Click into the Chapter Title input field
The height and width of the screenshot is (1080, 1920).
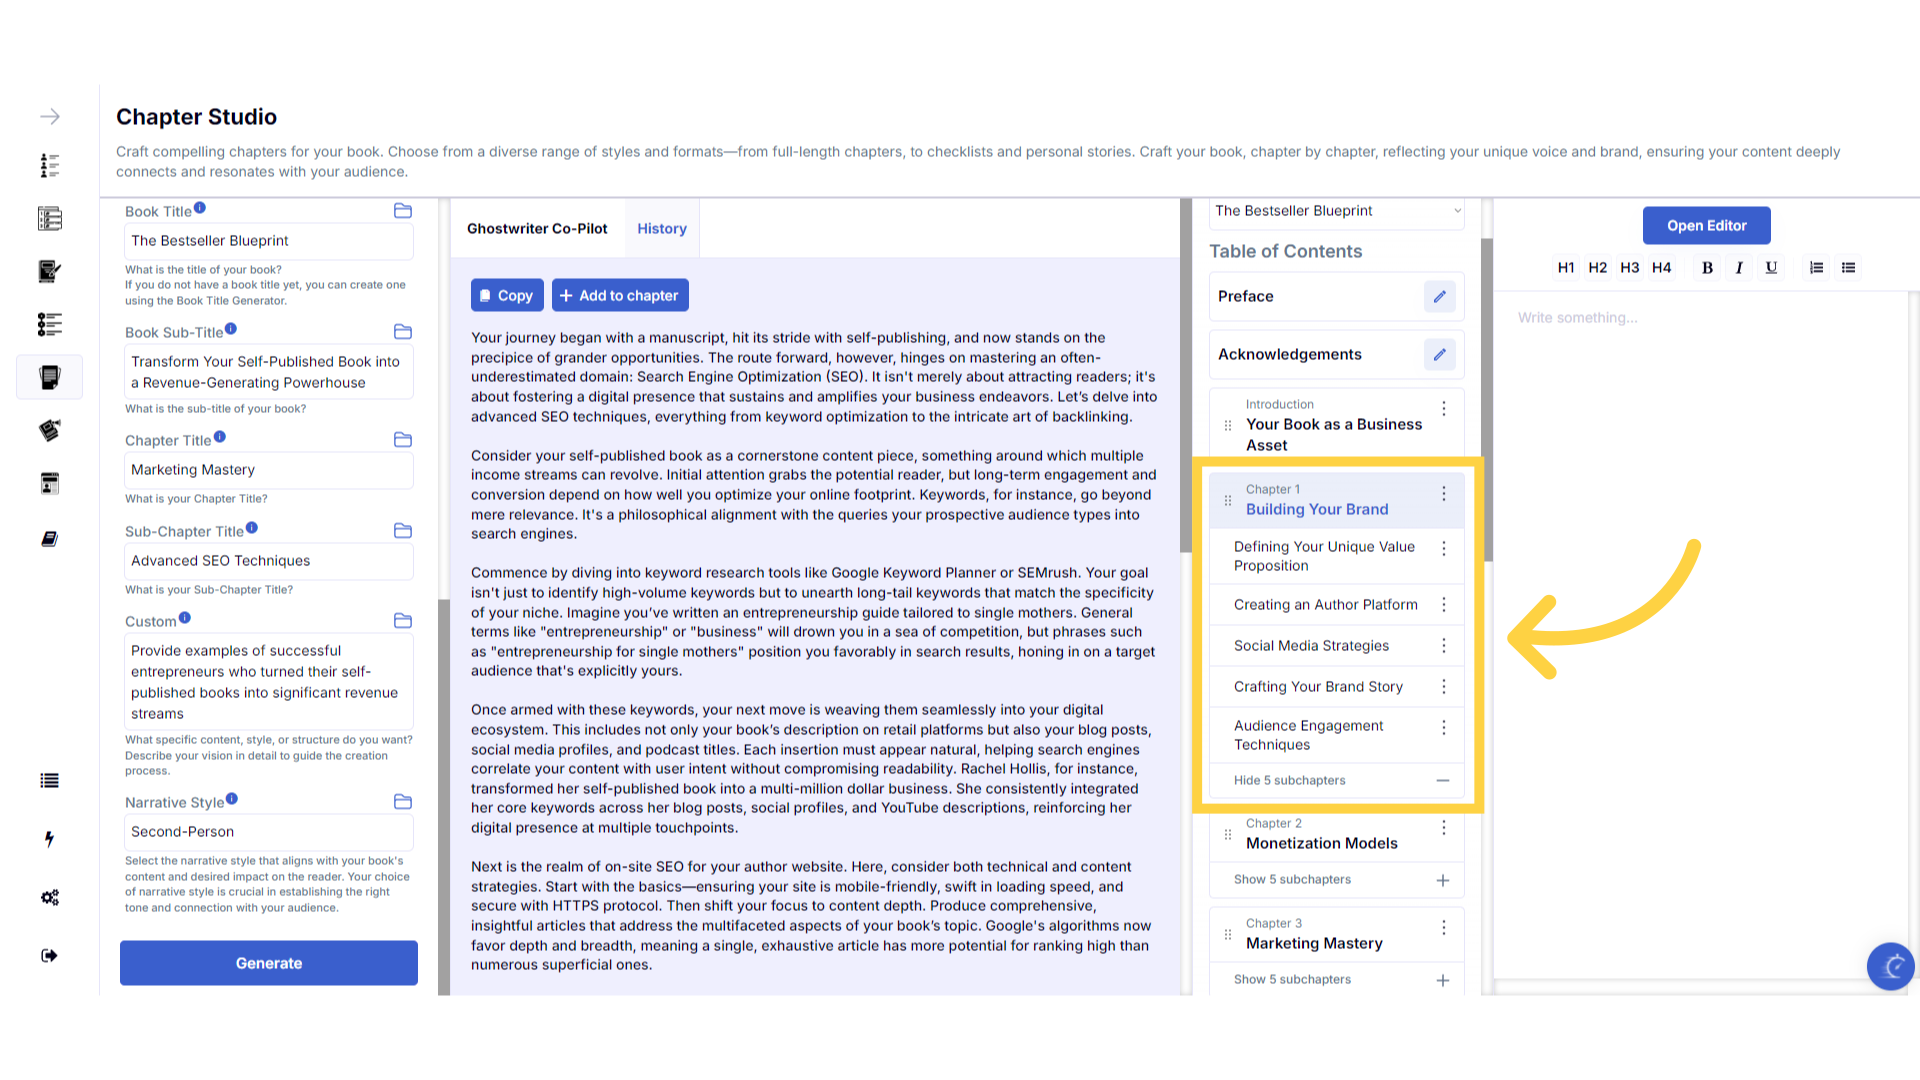pyautogui.click(x=268, y=470)
